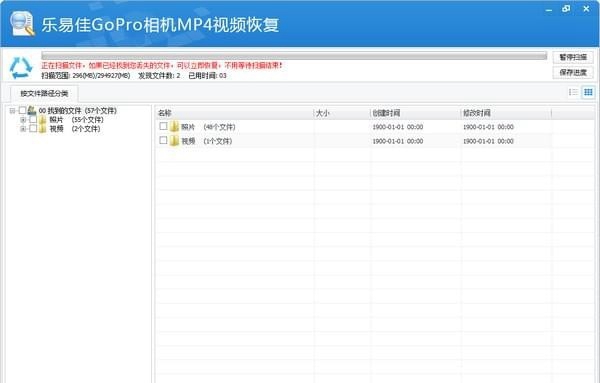The height and width of the screenshot is (383, 600).
Task: Sort by the 名称 column header
Action: click(x=235, y=113)
